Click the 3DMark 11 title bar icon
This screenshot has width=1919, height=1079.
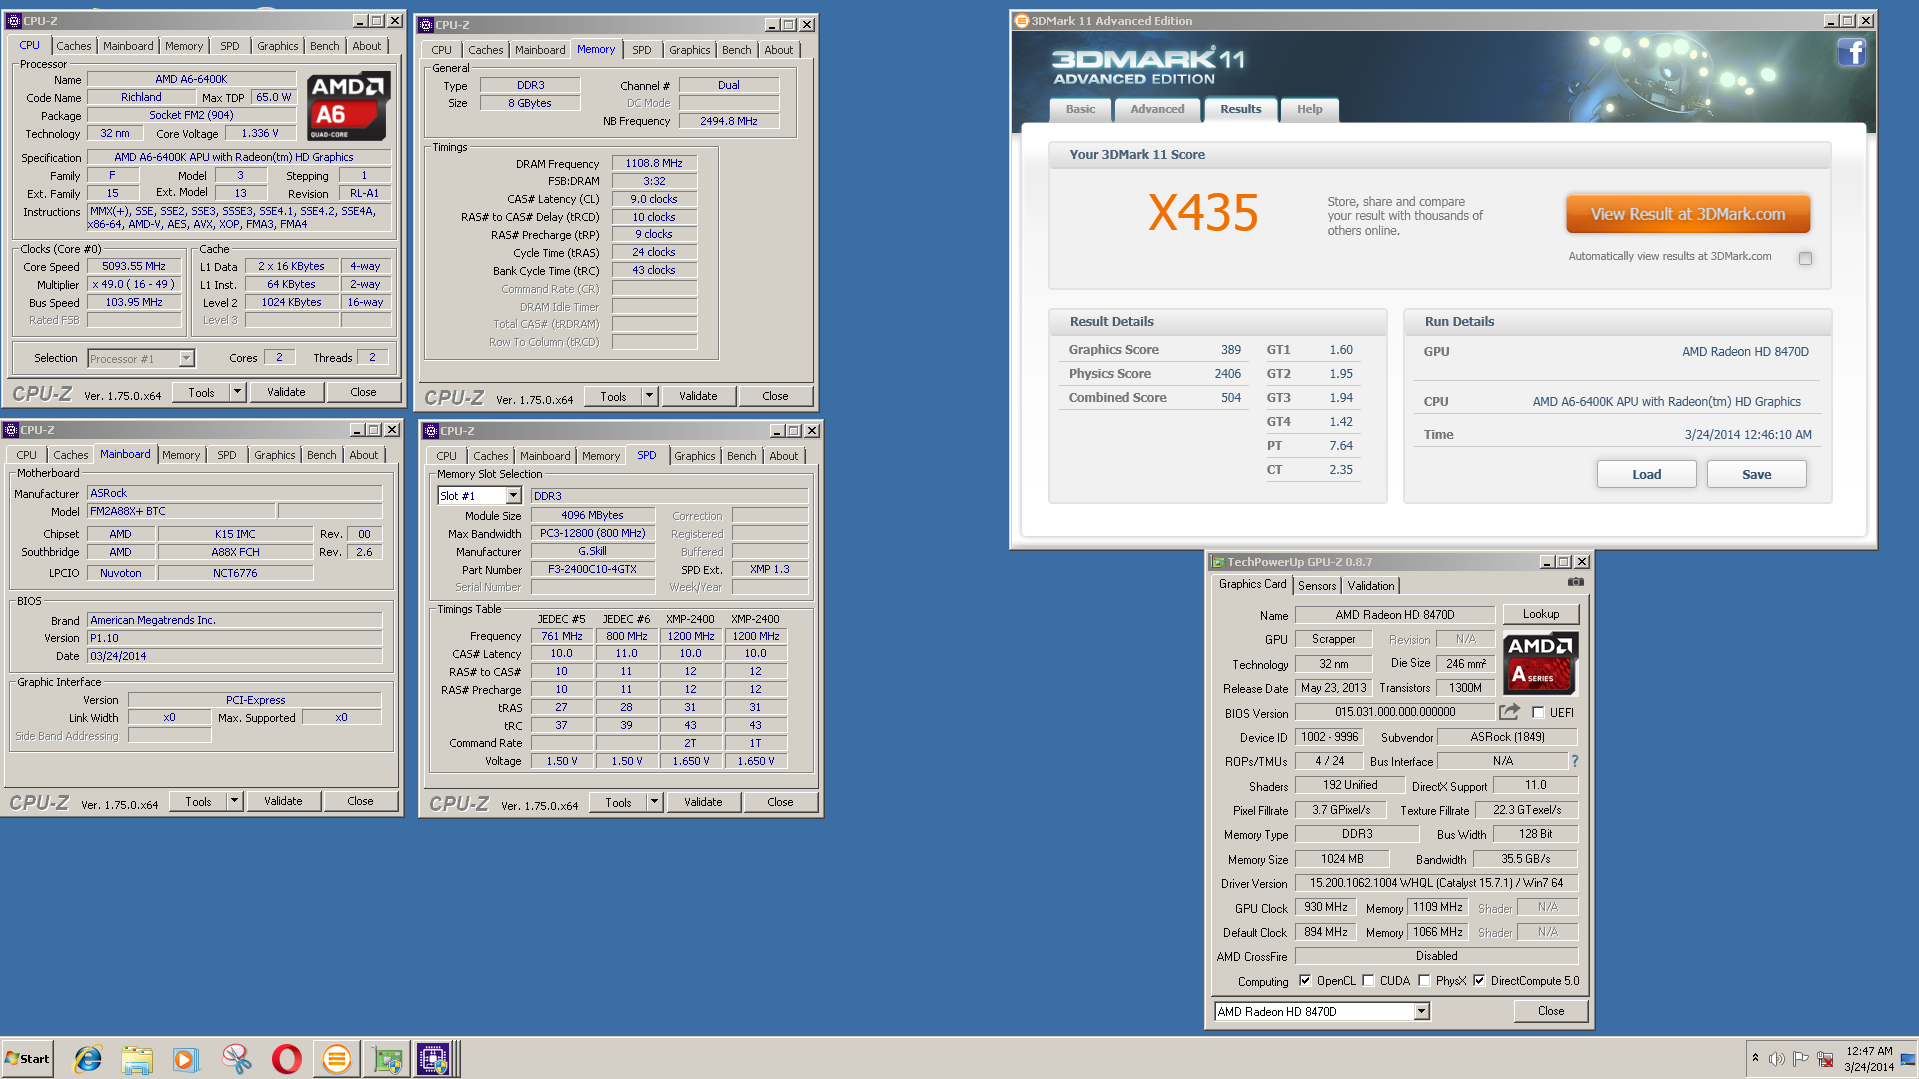1021,20
